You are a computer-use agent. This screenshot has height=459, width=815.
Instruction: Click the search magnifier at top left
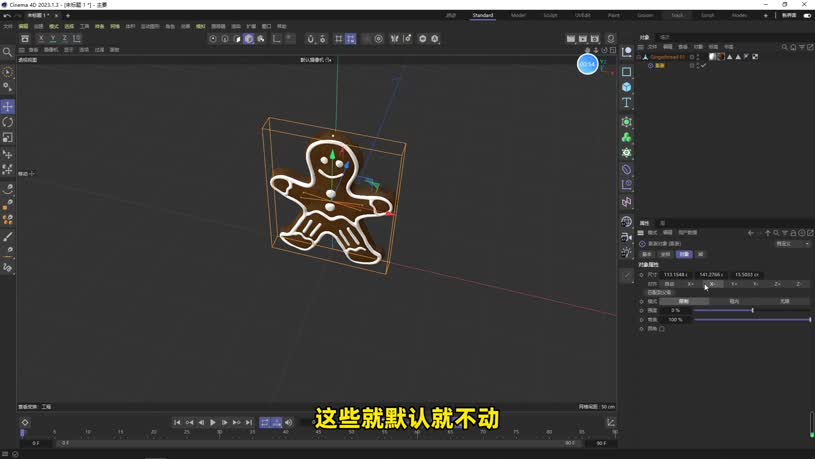[x=7, y=52]
